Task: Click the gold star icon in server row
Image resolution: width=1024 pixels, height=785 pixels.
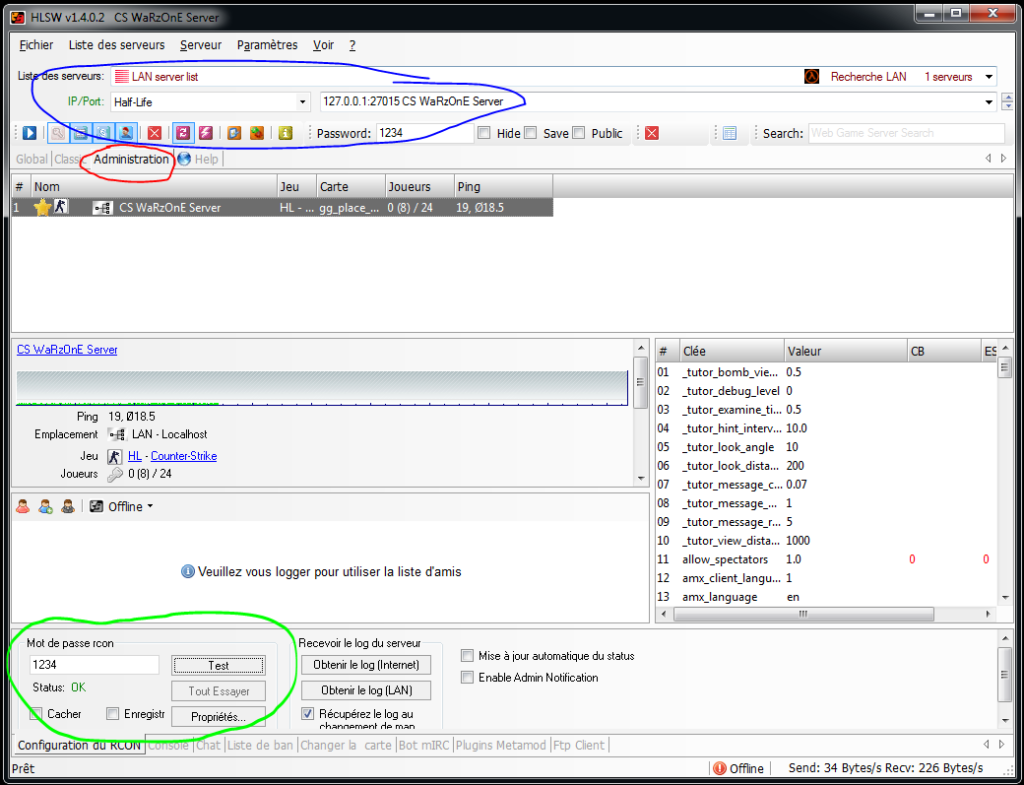Action: pyautogui.click(x=42, y=207)
